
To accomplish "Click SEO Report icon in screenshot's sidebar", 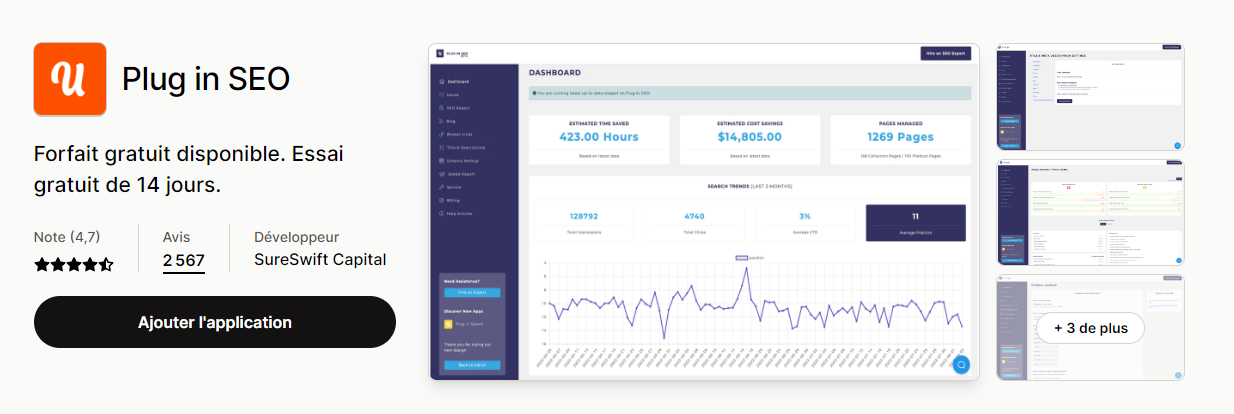I will click(x=441, y=108).
